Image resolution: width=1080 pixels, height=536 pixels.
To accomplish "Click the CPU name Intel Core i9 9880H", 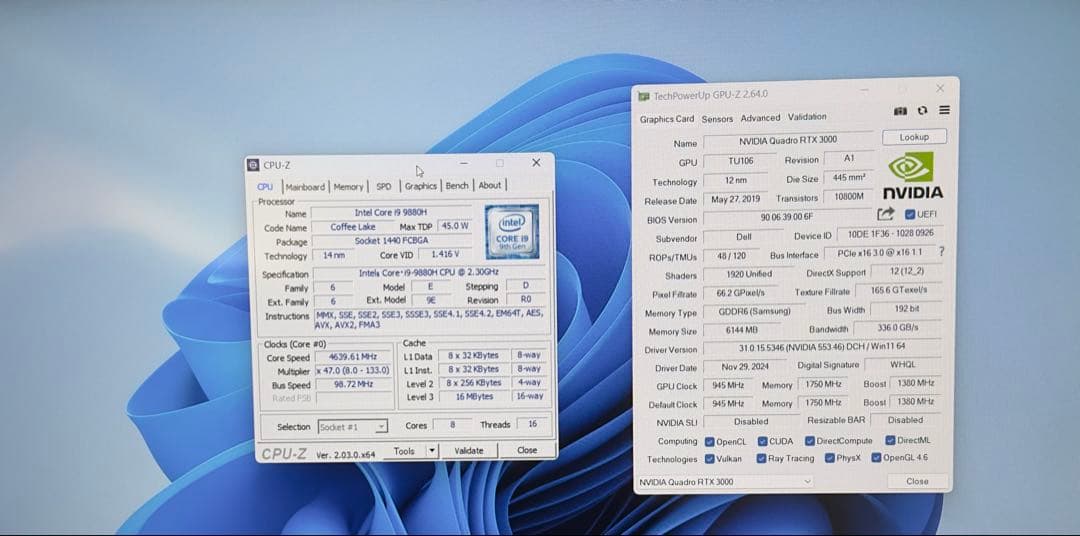I will (x=391, y=214).
